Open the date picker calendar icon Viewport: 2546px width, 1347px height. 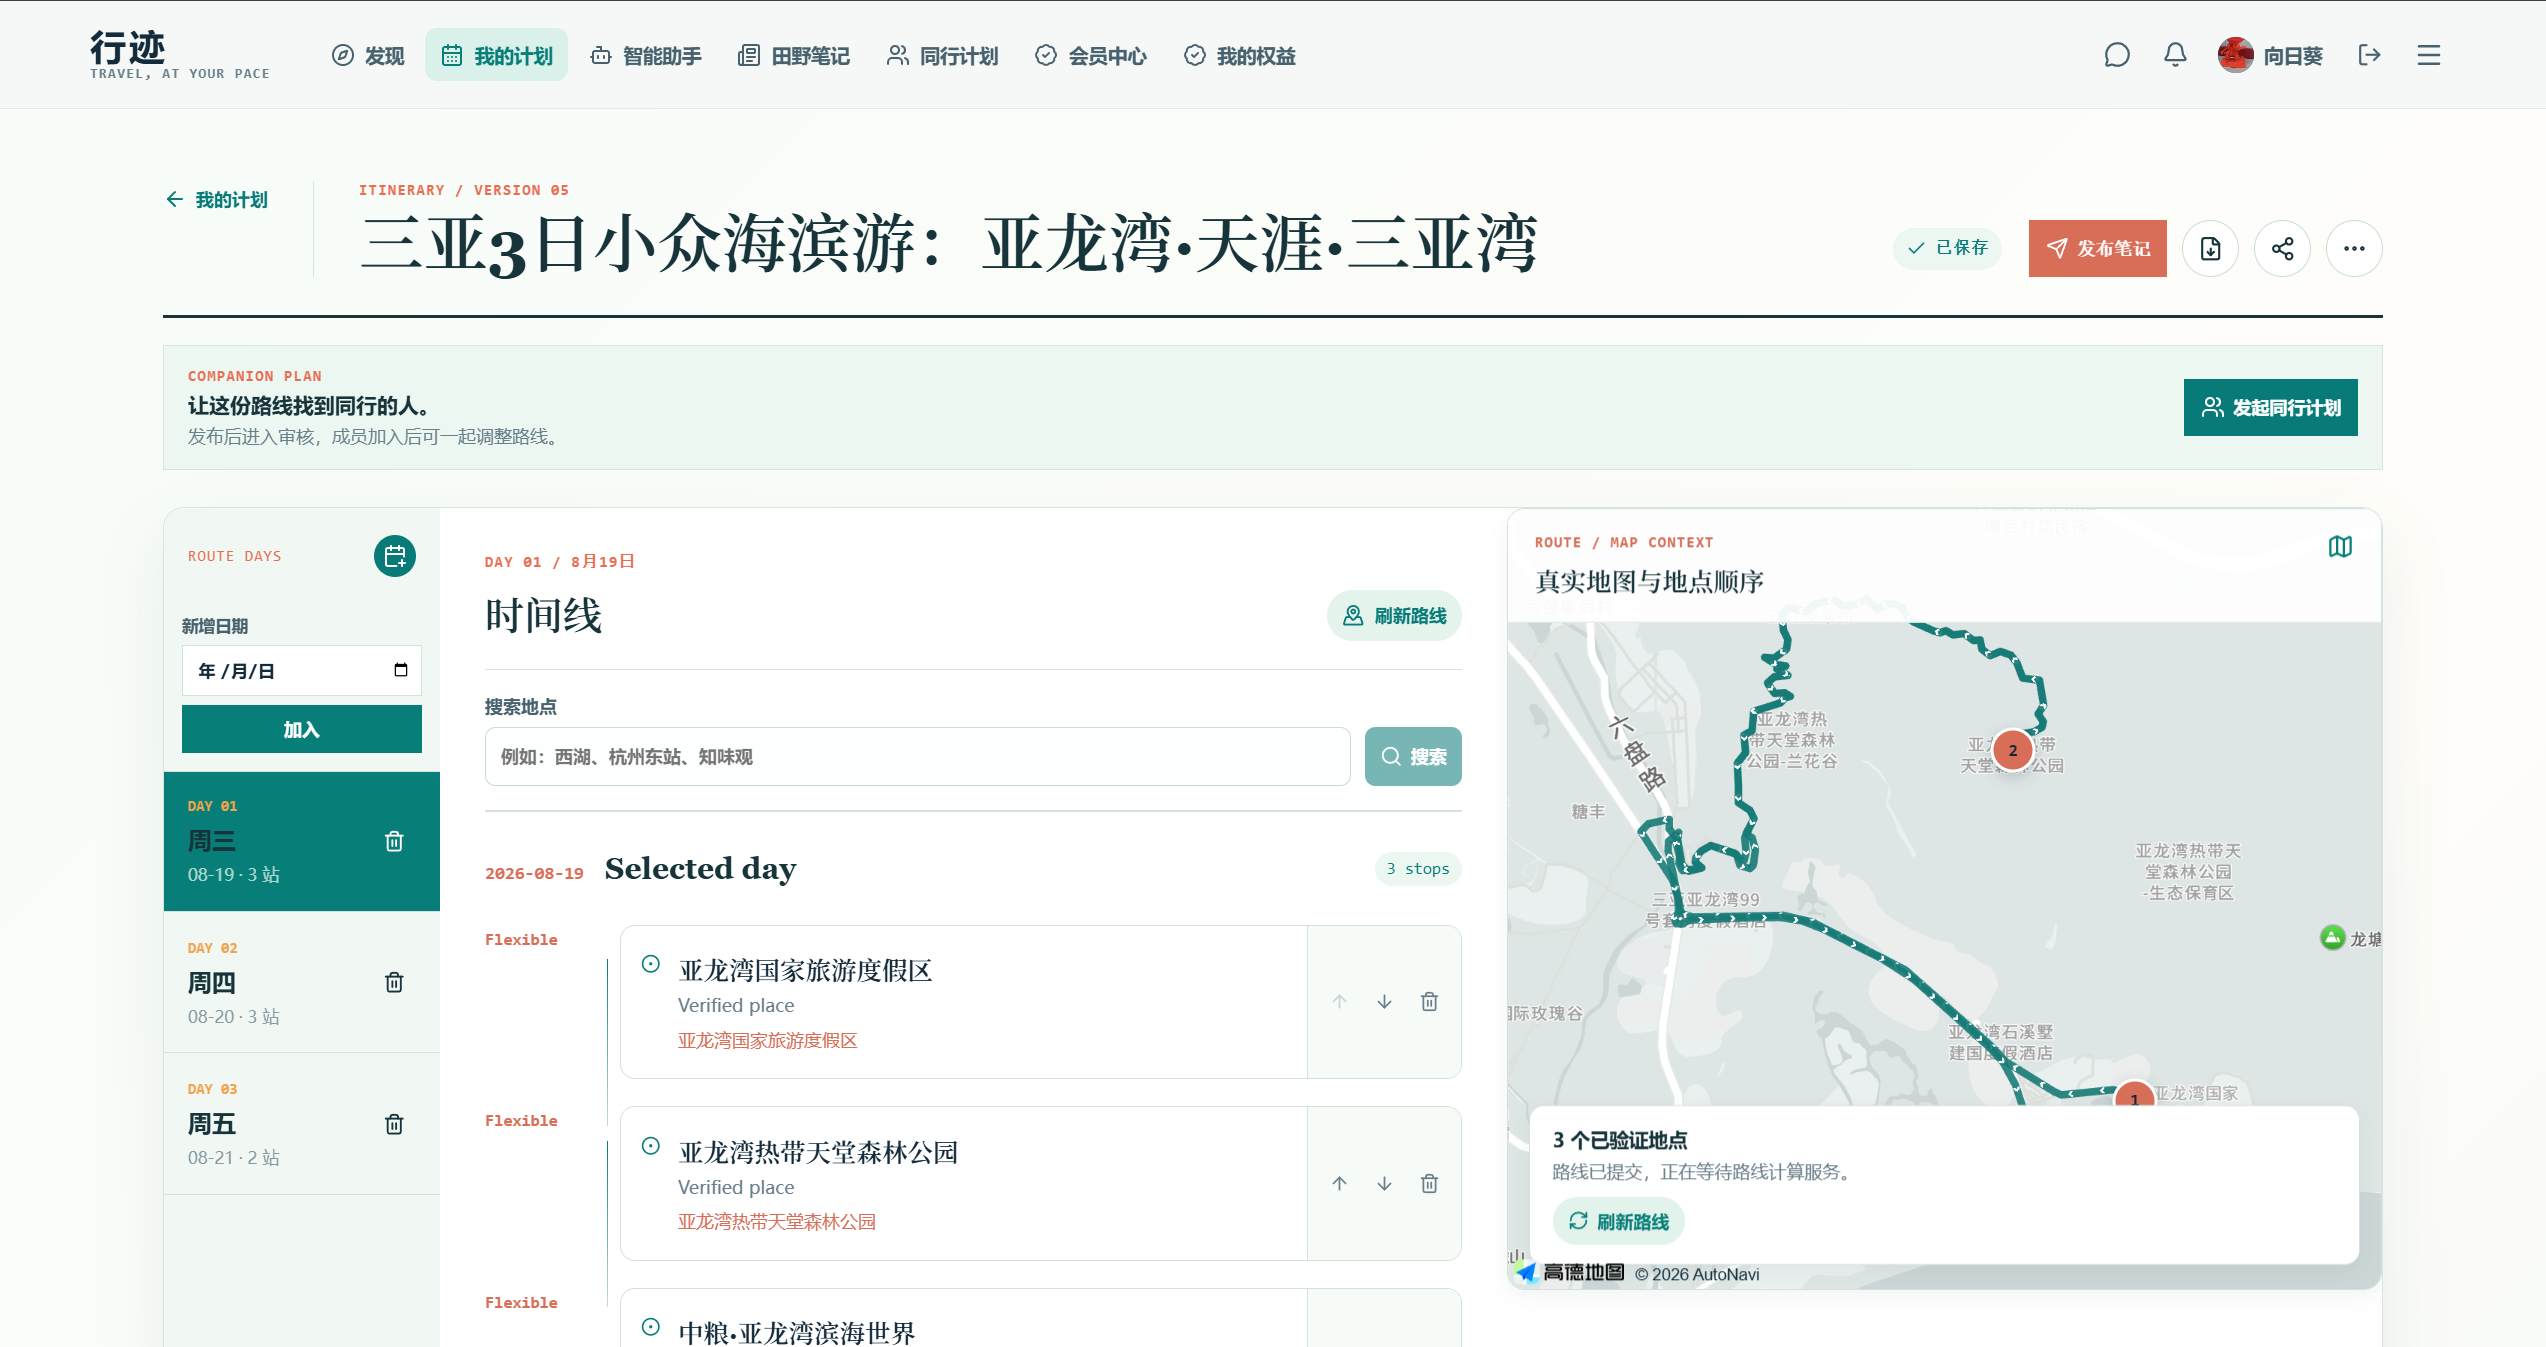pyautogui.click(x=401, y=670)
